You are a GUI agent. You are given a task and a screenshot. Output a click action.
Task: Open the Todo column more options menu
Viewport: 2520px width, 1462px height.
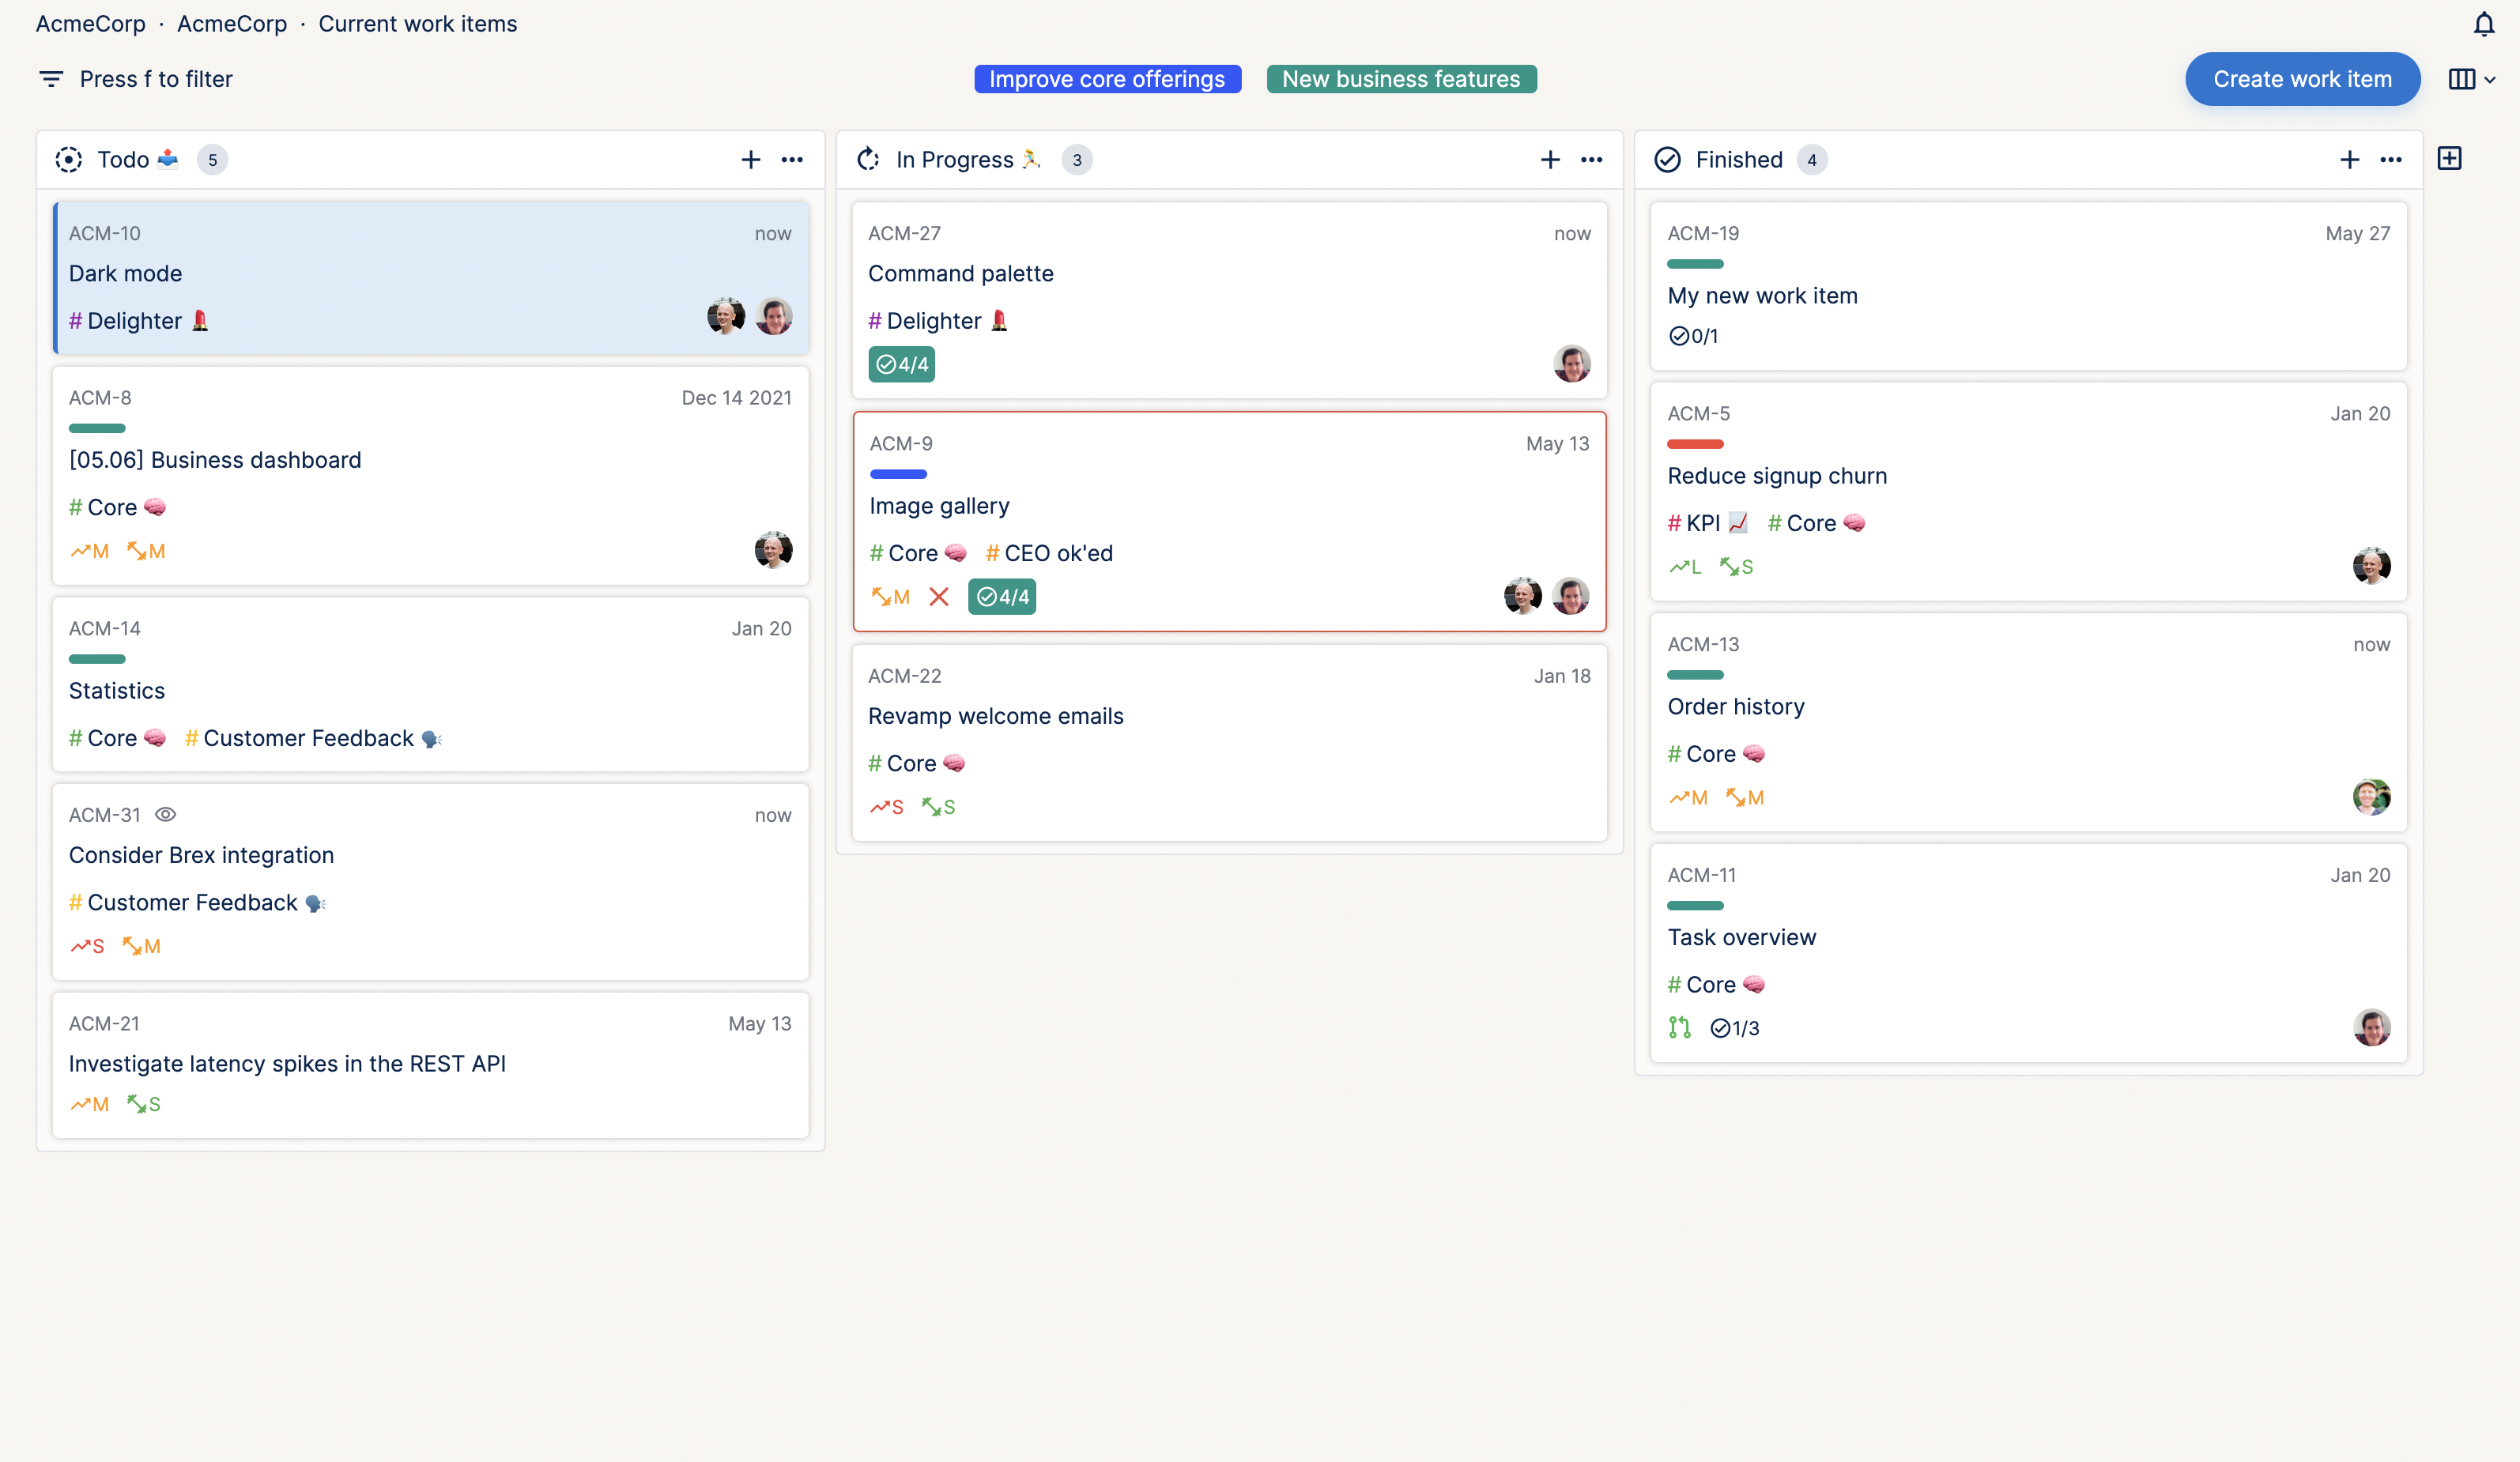(x=792, y=160)
